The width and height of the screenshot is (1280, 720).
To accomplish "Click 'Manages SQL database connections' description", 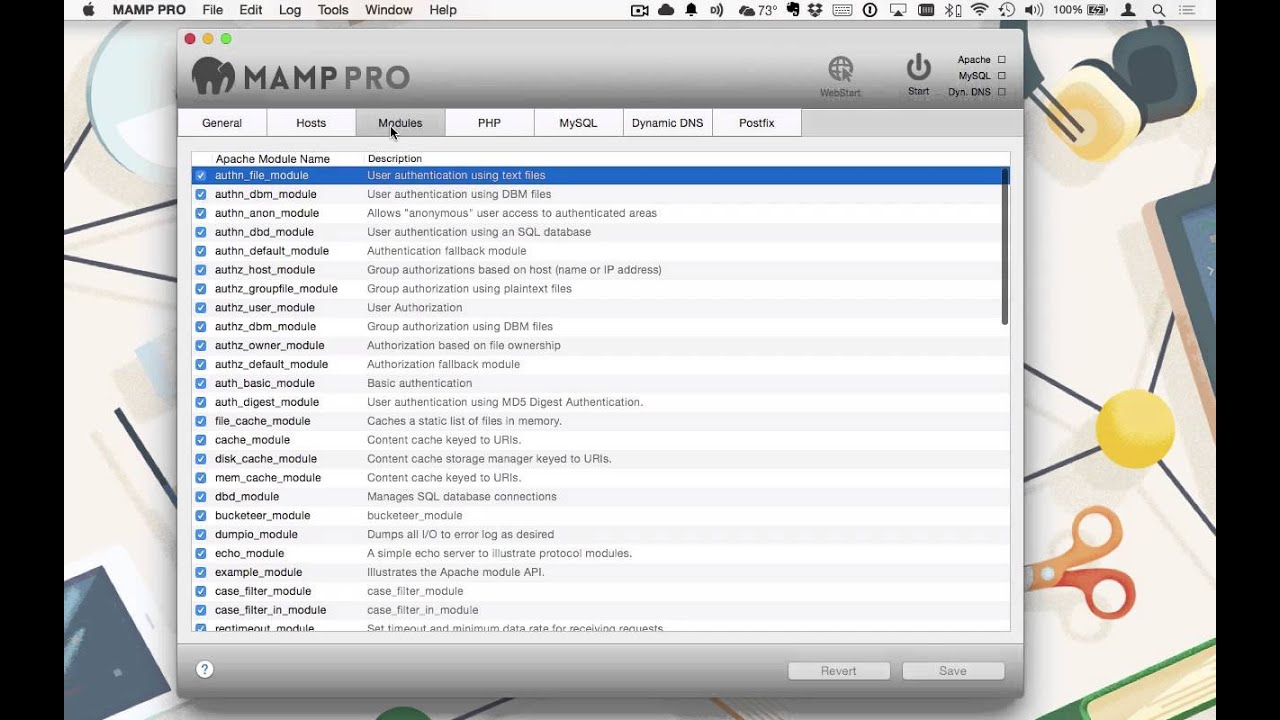I will 461,497.
